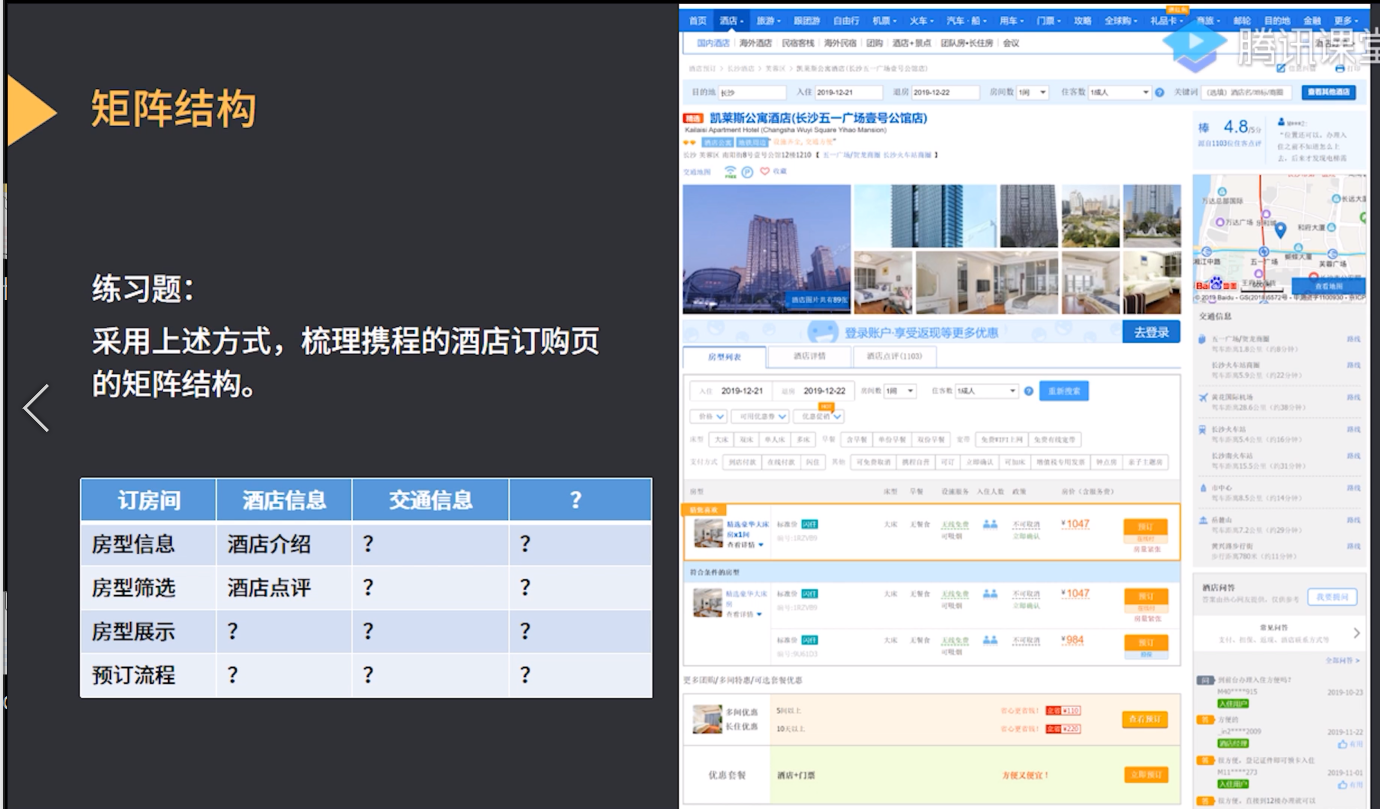Open the 优惠促销 dropdown
Screen dimensions: 1380x809
tap(819, 416)
